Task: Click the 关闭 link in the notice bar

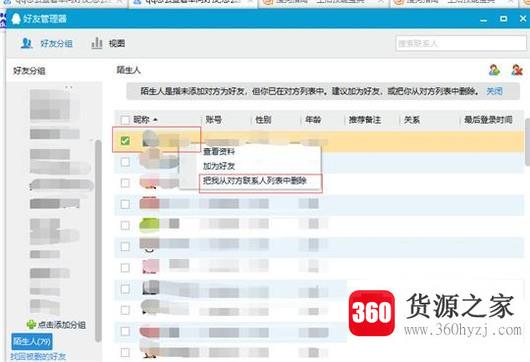Action: click(494, 91)
